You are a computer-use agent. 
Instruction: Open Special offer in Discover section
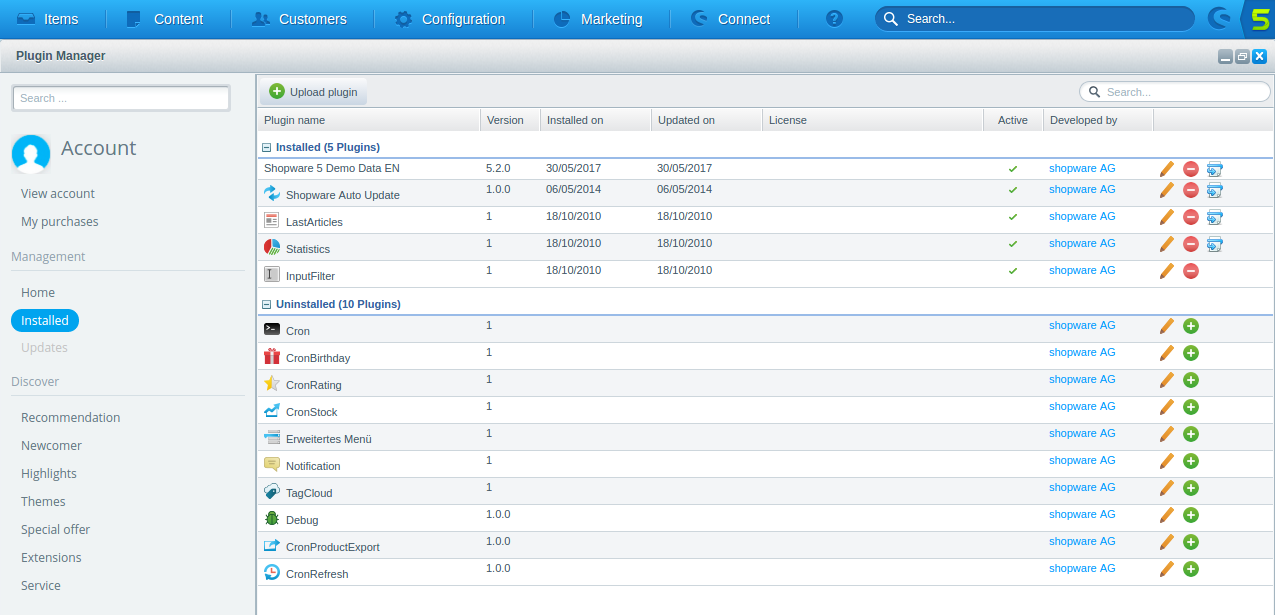pos(56,530)
